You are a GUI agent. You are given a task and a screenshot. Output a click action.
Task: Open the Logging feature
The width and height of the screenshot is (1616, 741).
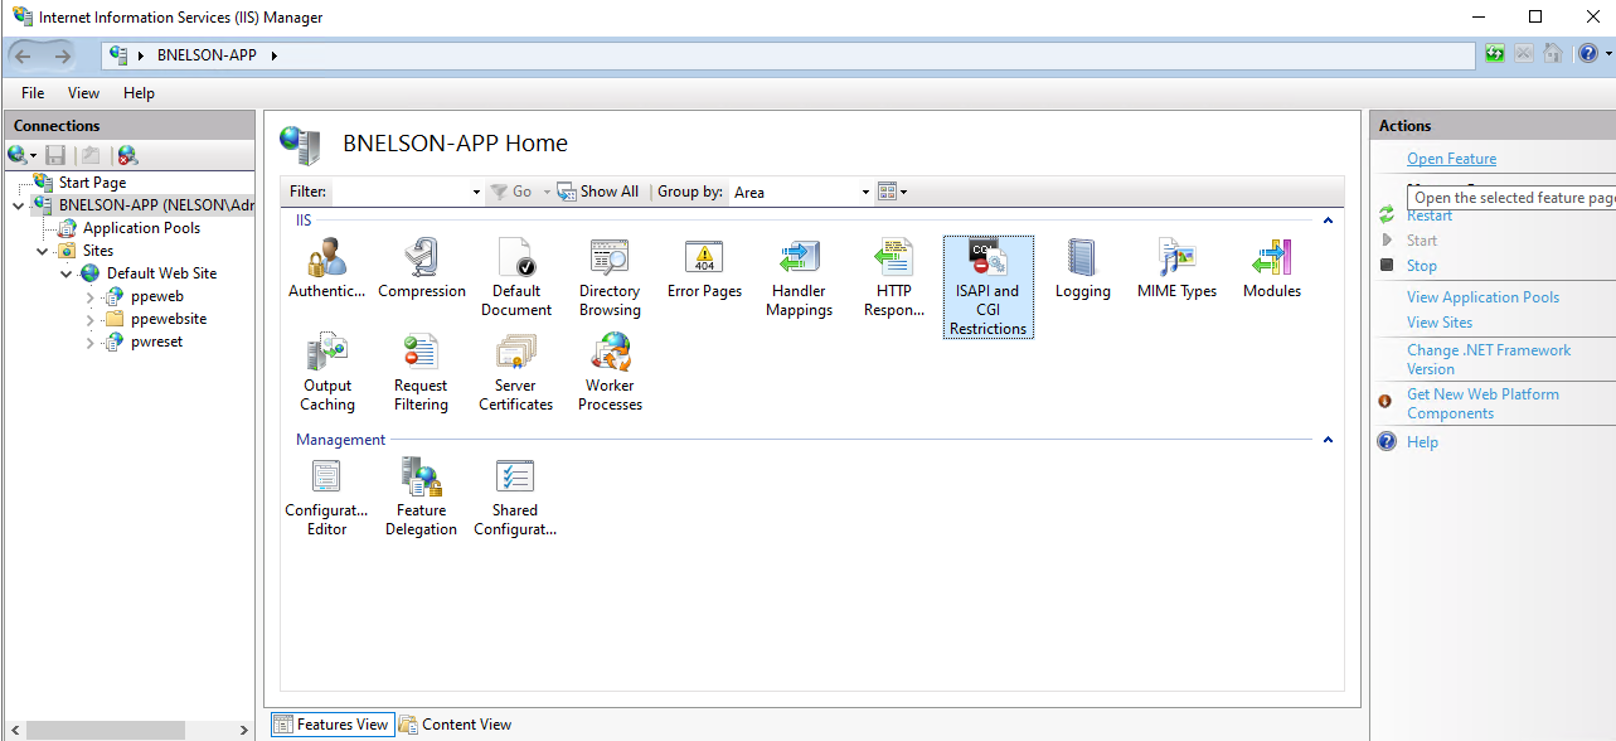point(1082,268)
